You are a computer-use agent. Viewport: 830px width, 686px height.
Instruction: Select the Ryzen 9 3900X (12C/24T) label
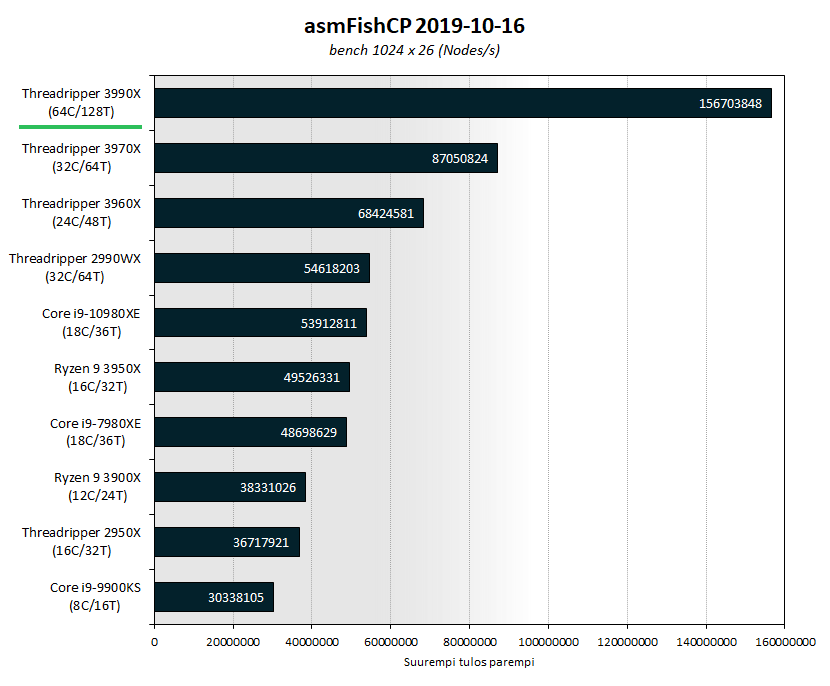click(97, 487)
